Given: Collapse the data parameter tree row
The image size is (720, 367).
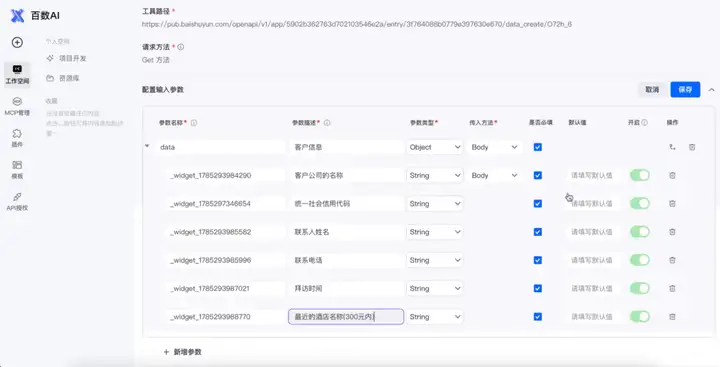Looking at the screenshot, I should (x=147, y=146).
